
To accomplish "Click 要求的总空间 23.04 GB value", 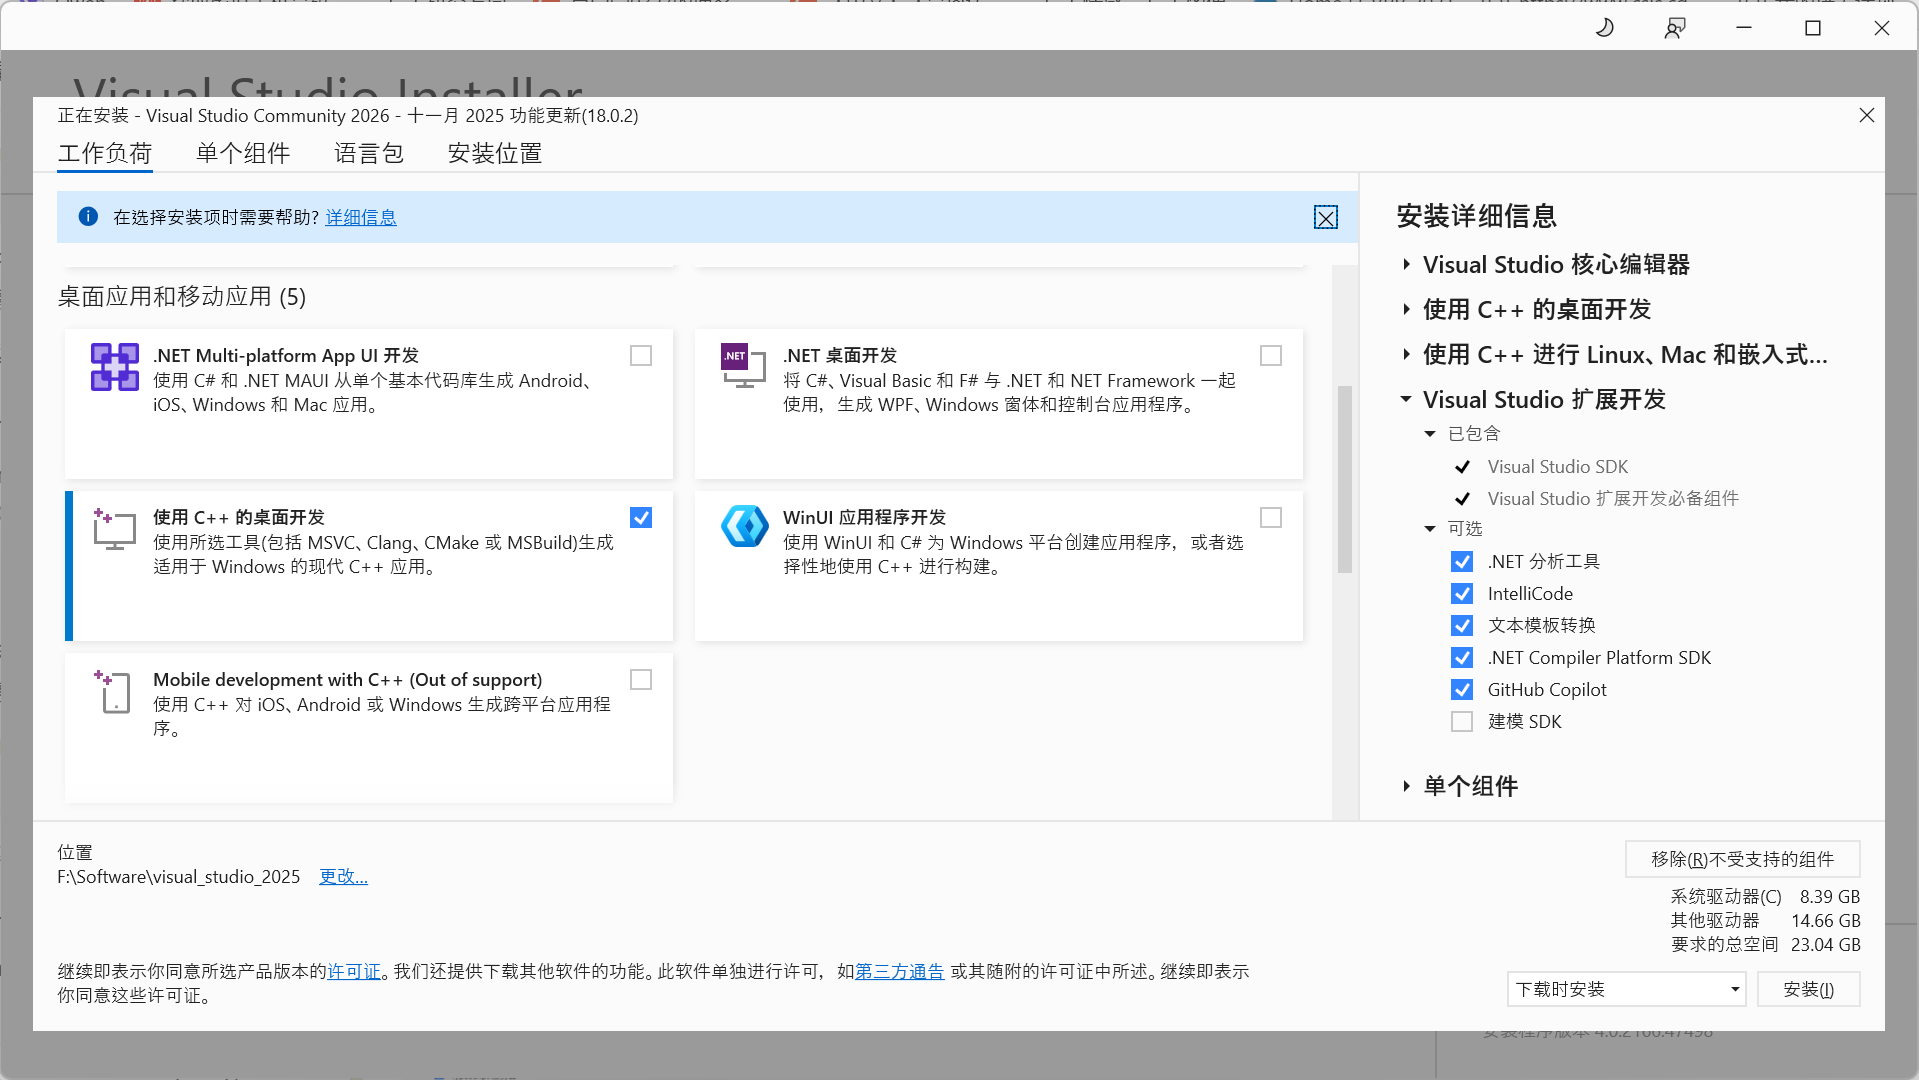I will [x=1826, y=945].
